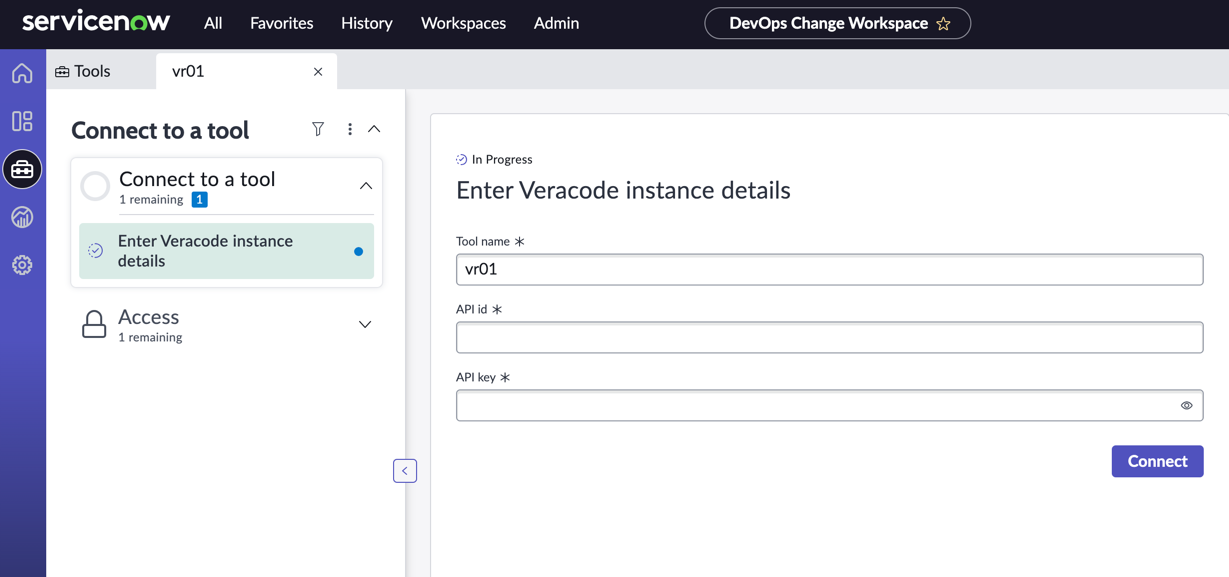Click the 1 remaining count badge
This screenshot has width=1229, height=577.
(x=200, y=199)
